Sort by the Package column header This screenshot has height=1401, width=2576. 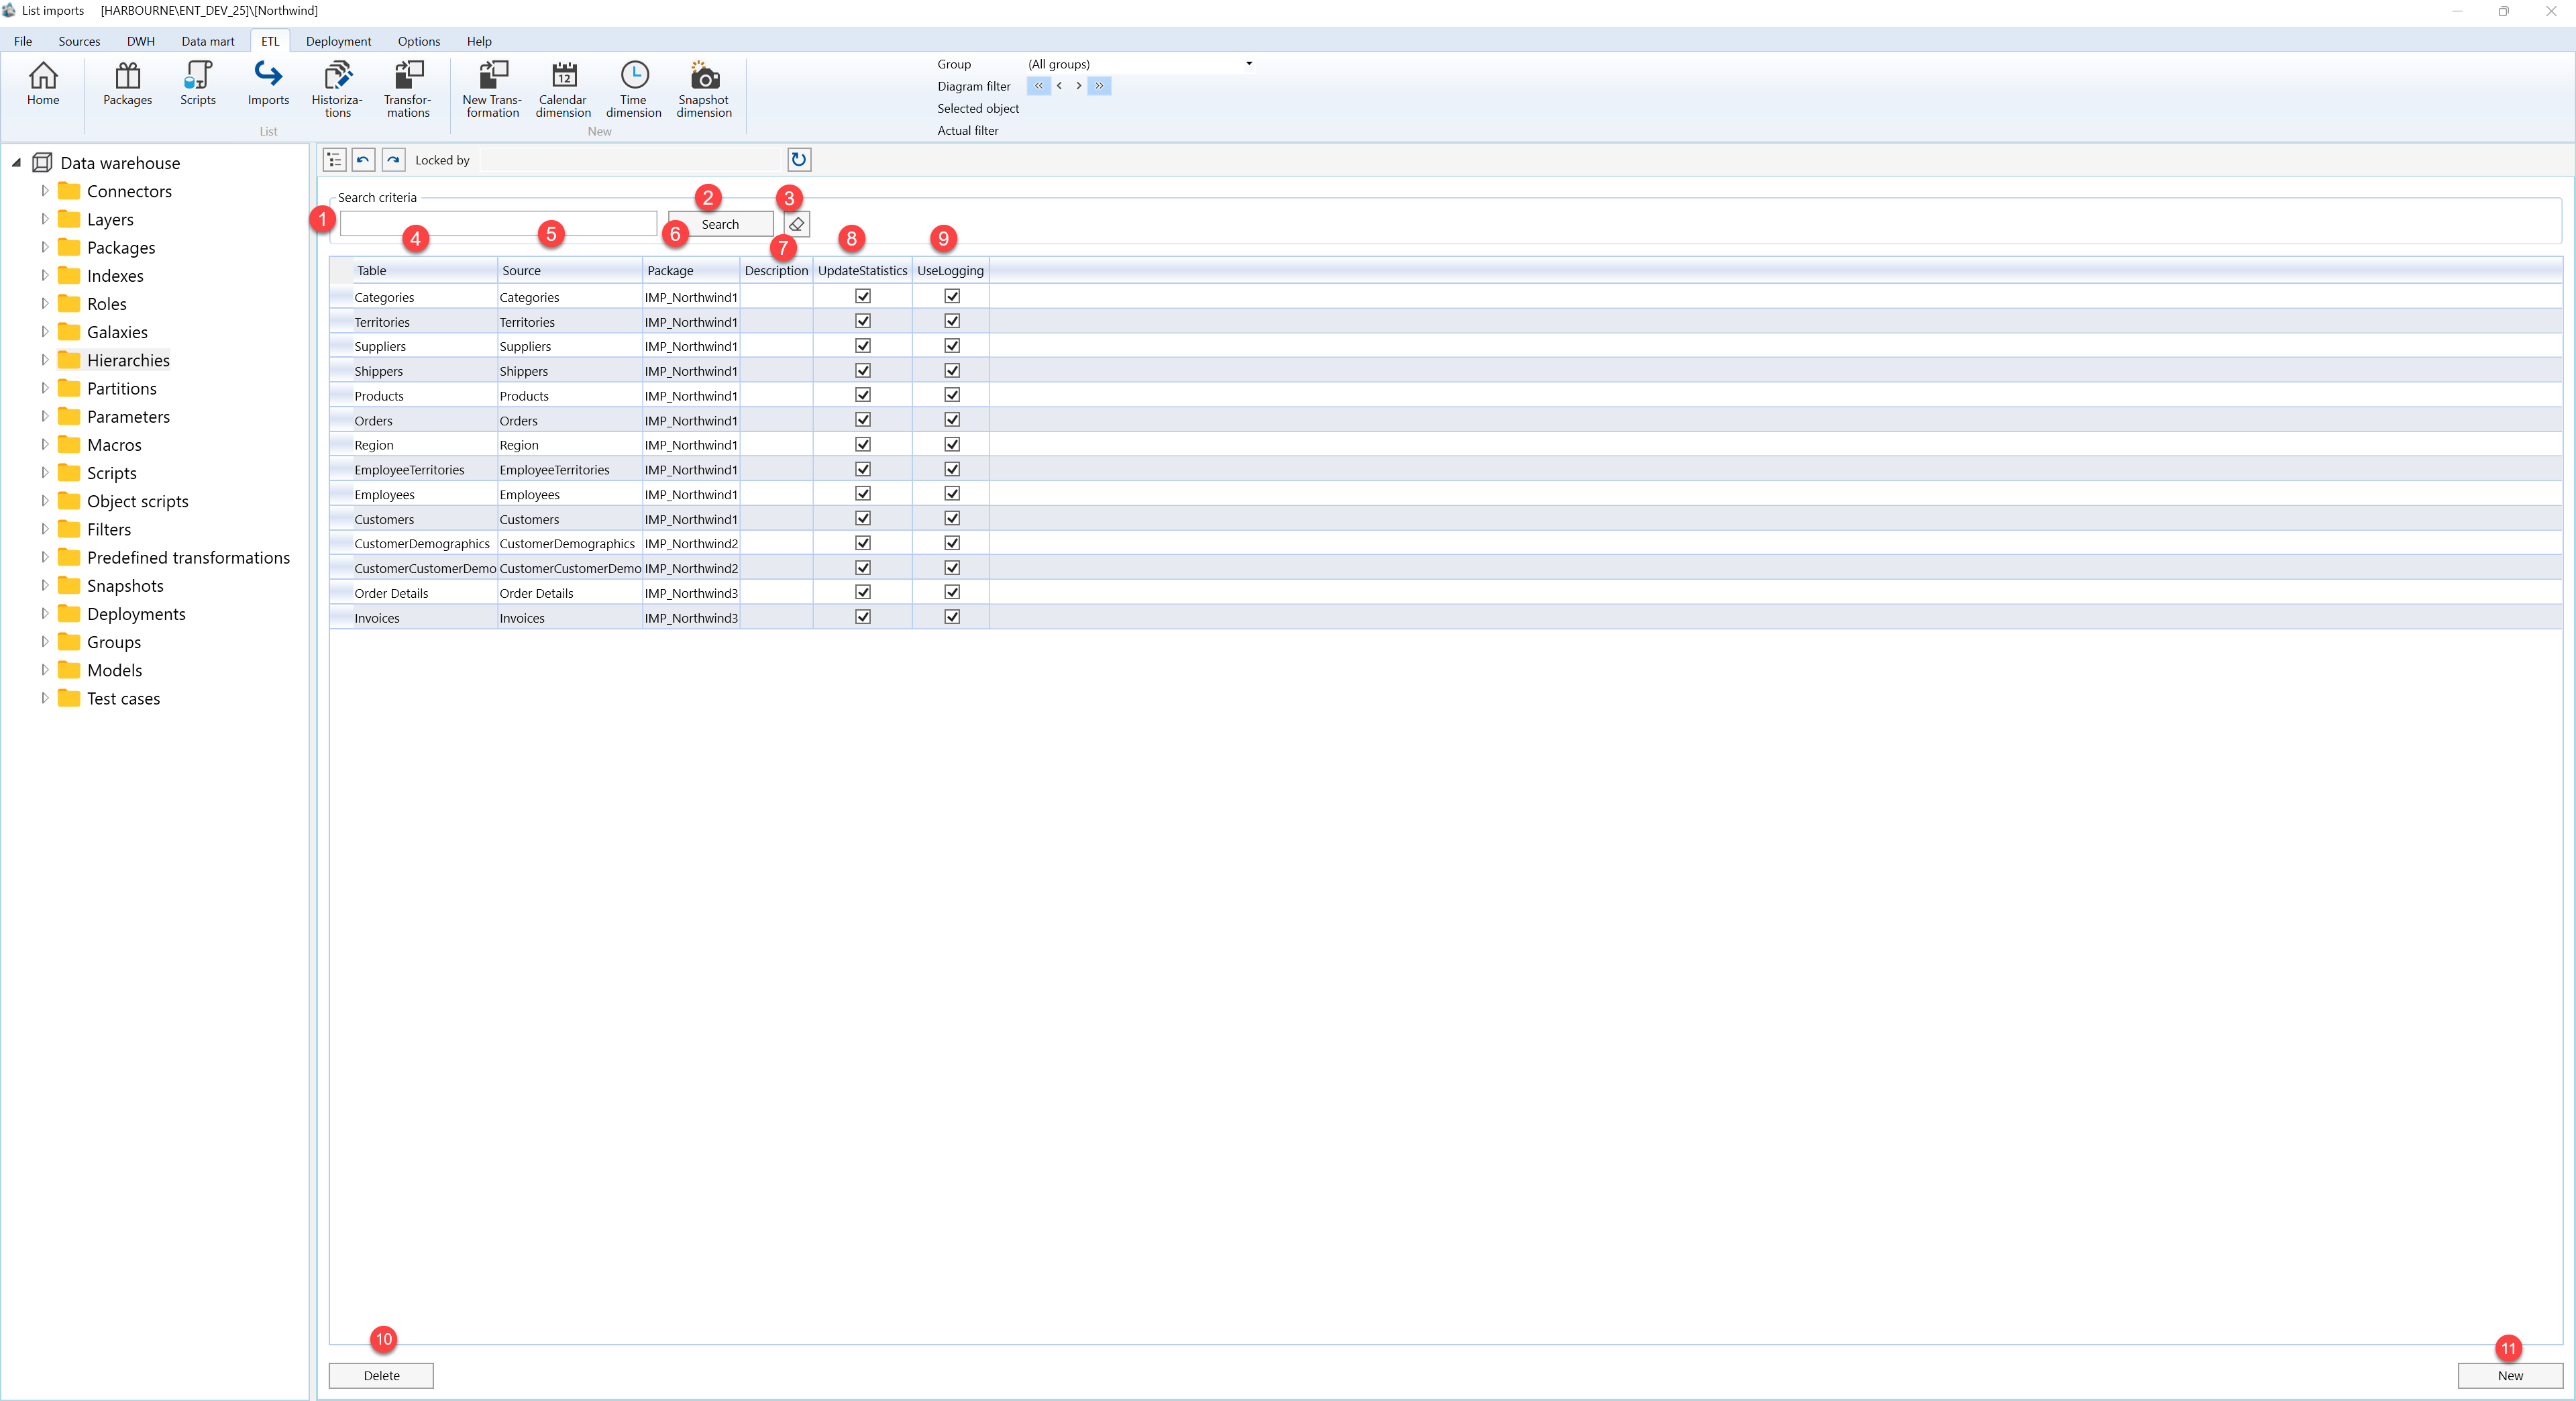pyautogui.click(x=691, y=270)
